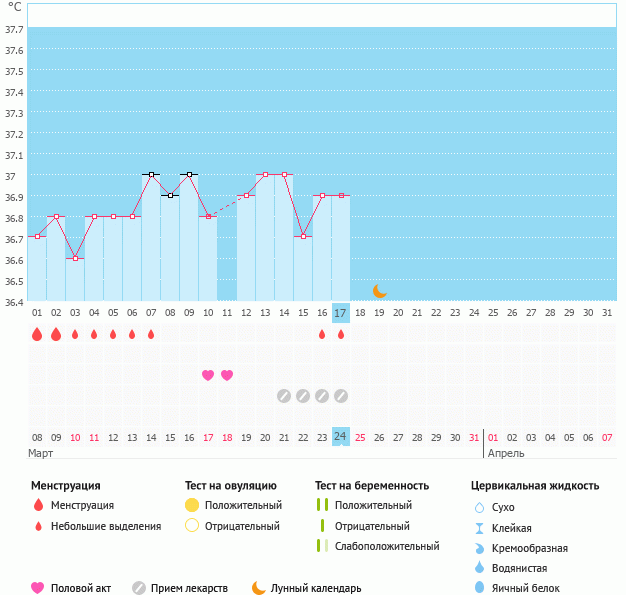Click the pink heart on cycle day 11

point(227,375)
